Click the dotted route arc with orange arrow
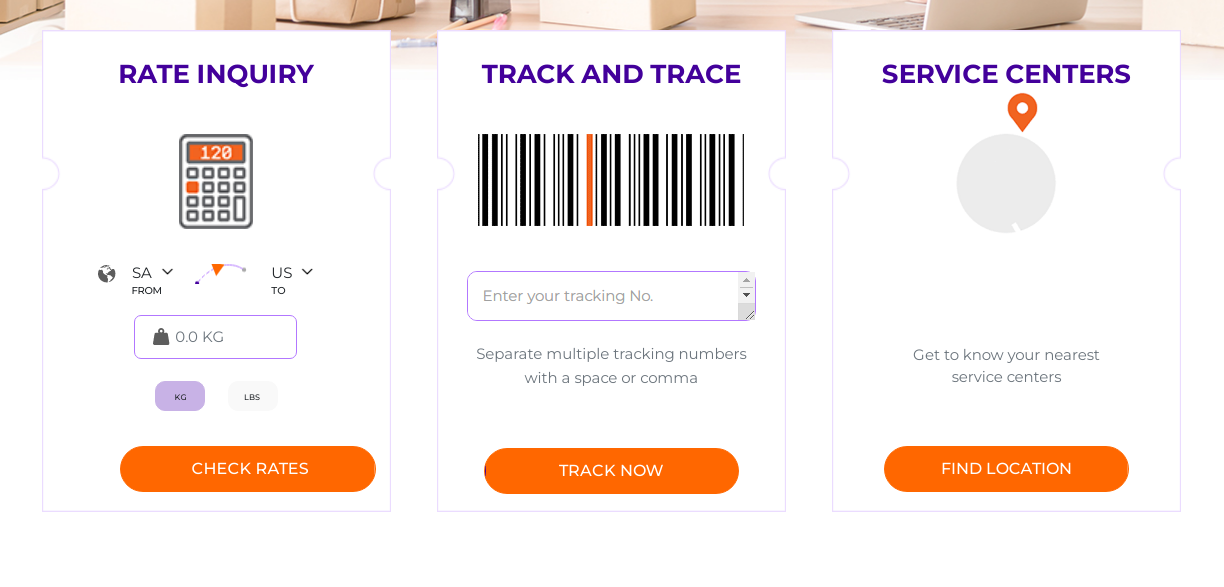The height and width of the screenshot is (587, 1224). (x=220, y=273)
